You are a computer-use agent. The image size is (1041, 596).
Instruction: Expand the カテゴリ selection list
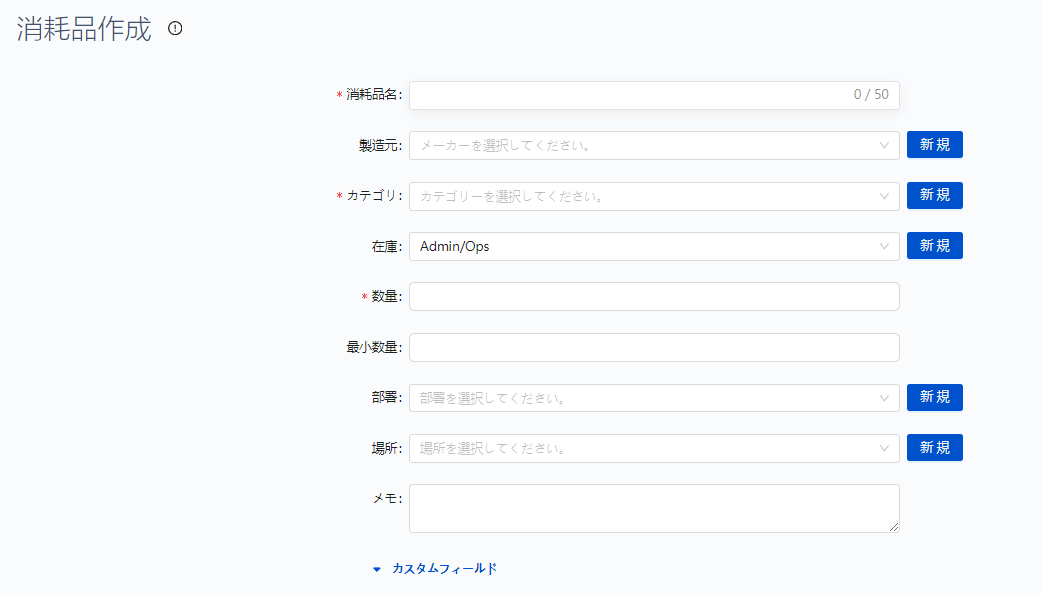650,195
